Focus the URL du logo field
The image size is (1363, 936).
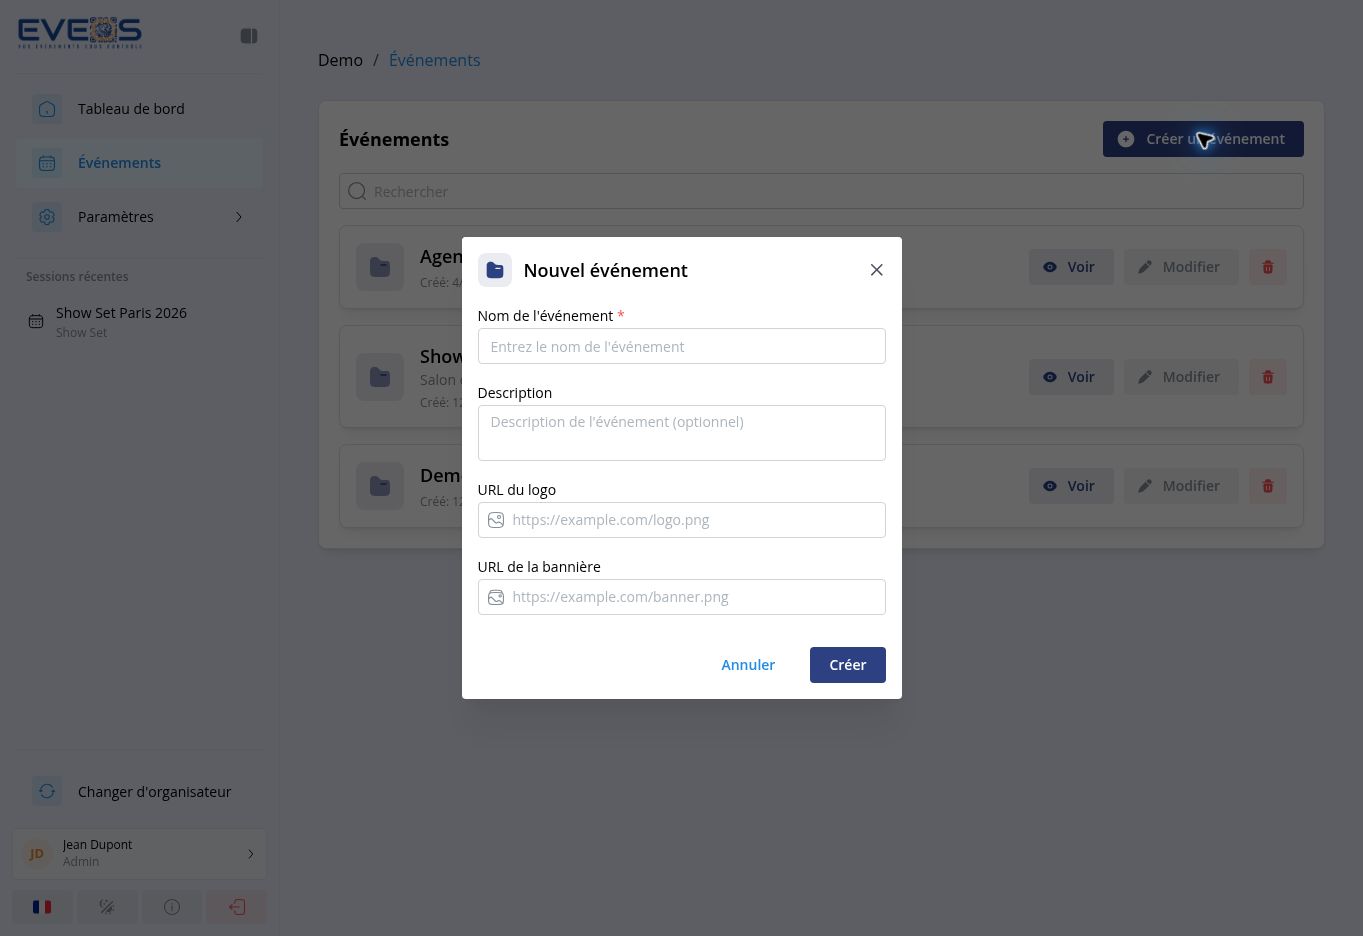pos(682,520)
